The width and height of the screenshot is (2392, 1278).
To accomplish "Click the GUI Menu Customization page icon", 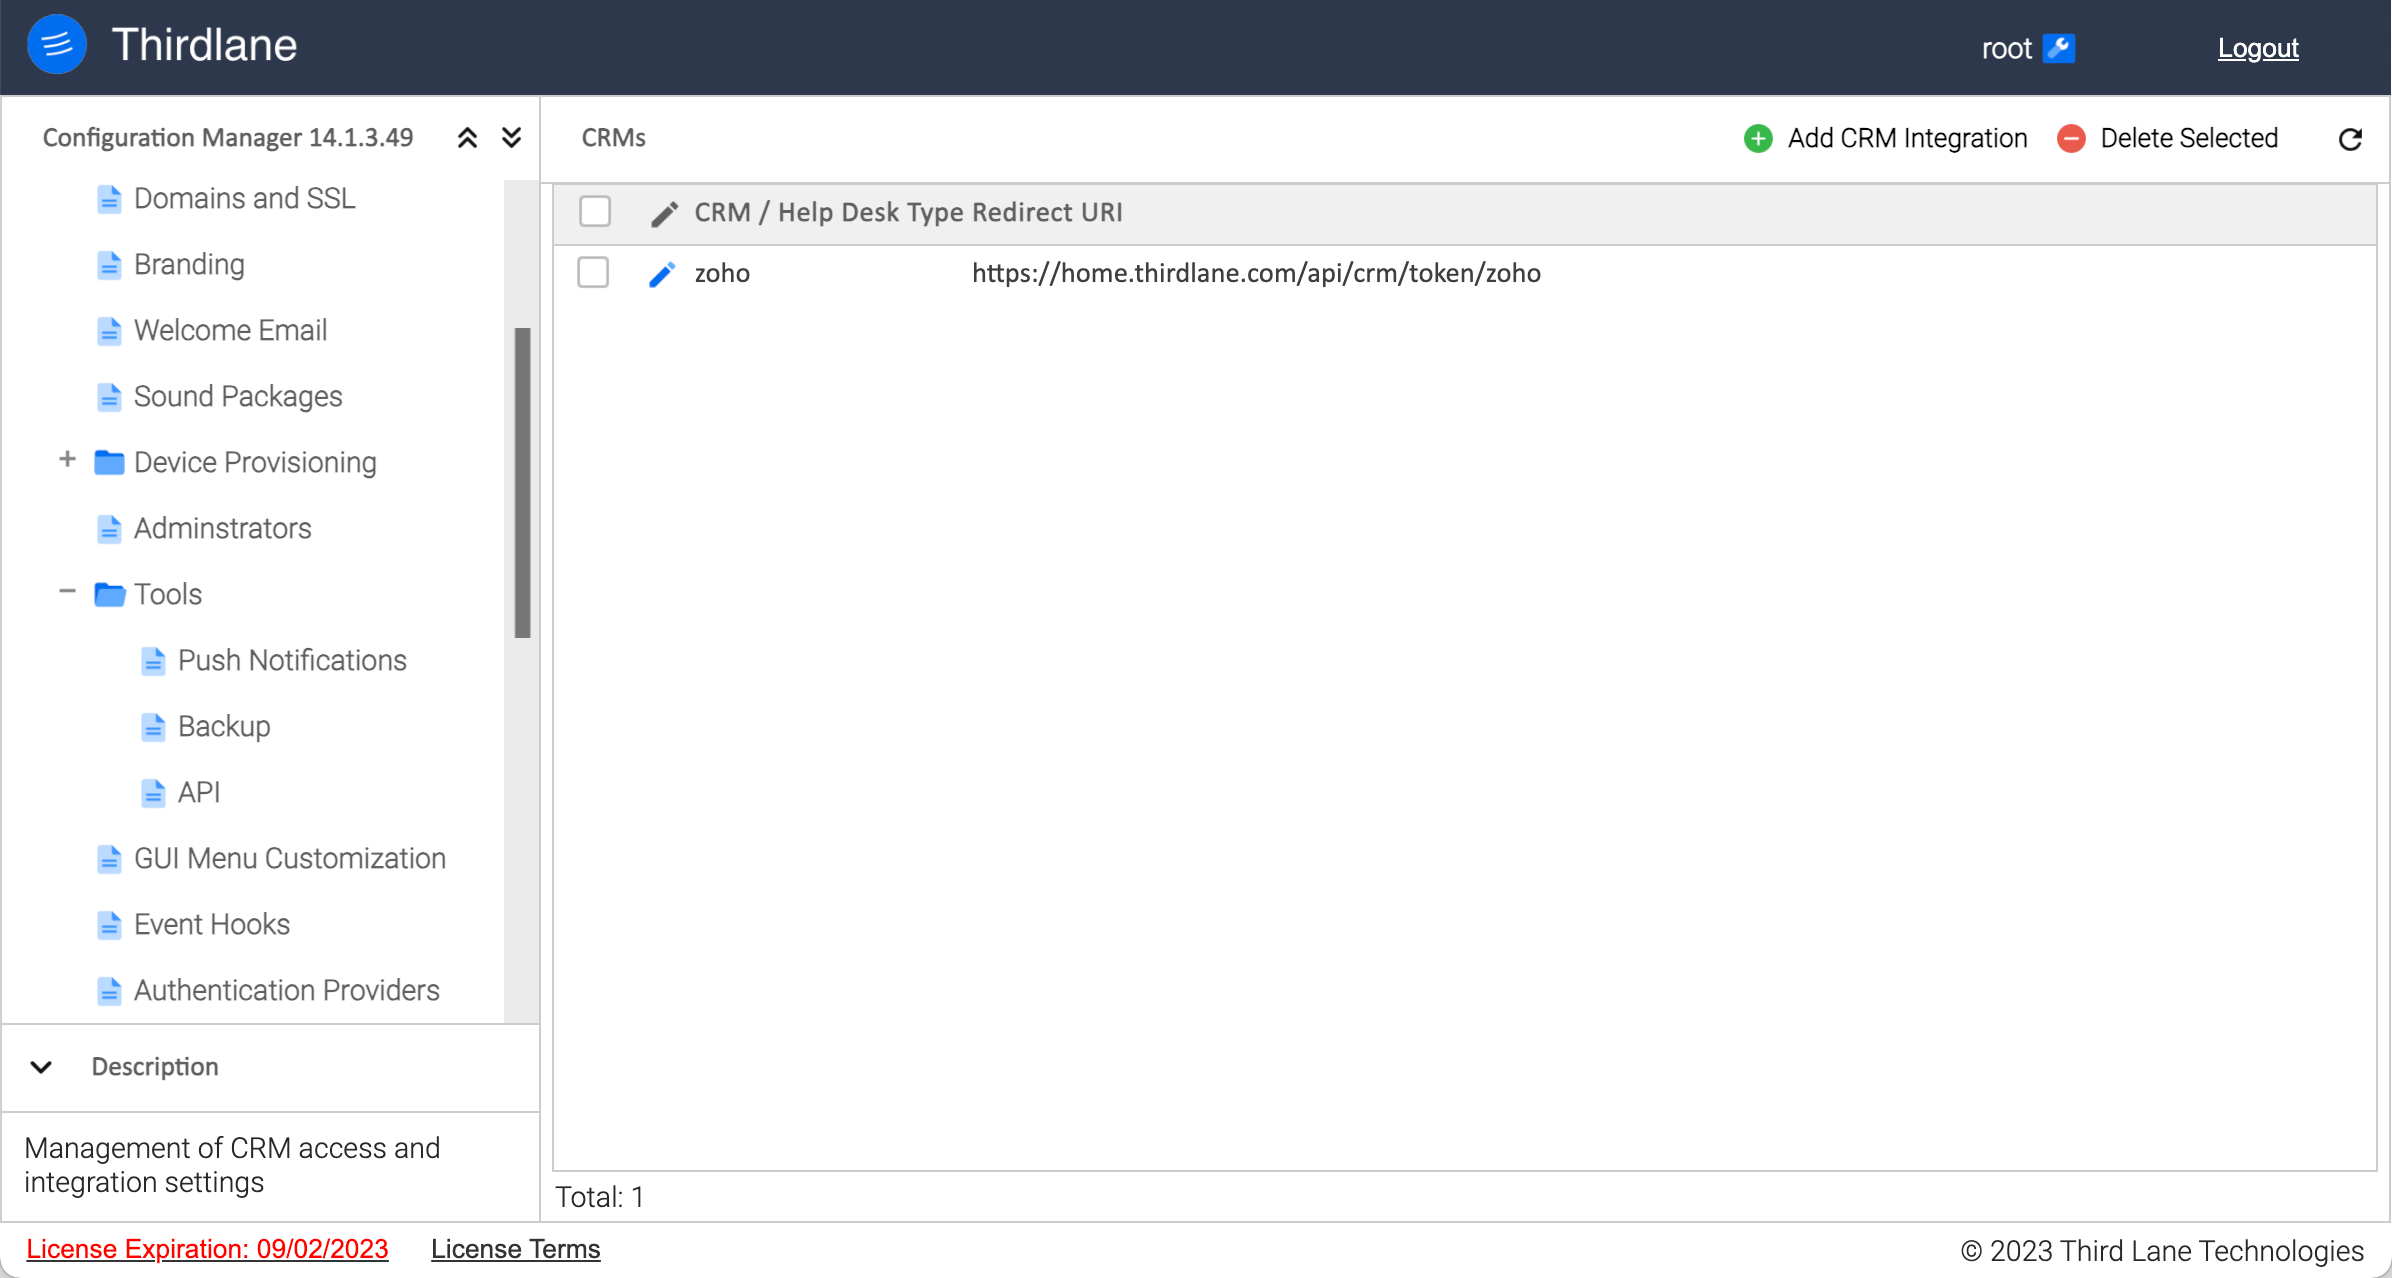I will (109, 859).
